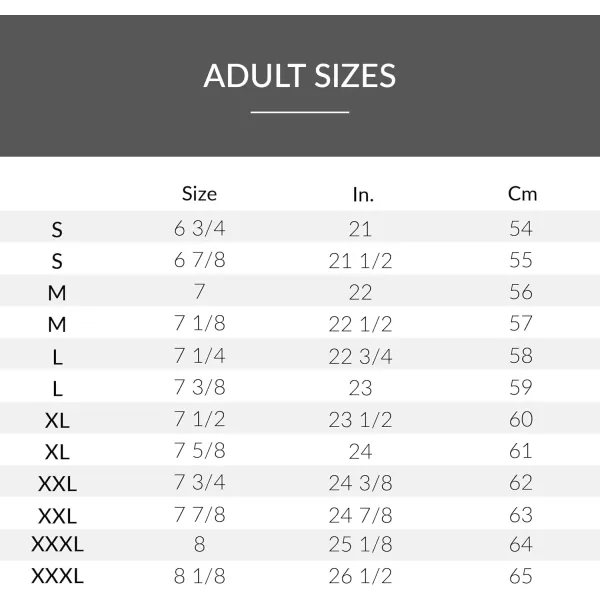The height and width of the screenshot is (600, 600).
Task: Click the 8 1/8 size cell
Action: [200, 577]
